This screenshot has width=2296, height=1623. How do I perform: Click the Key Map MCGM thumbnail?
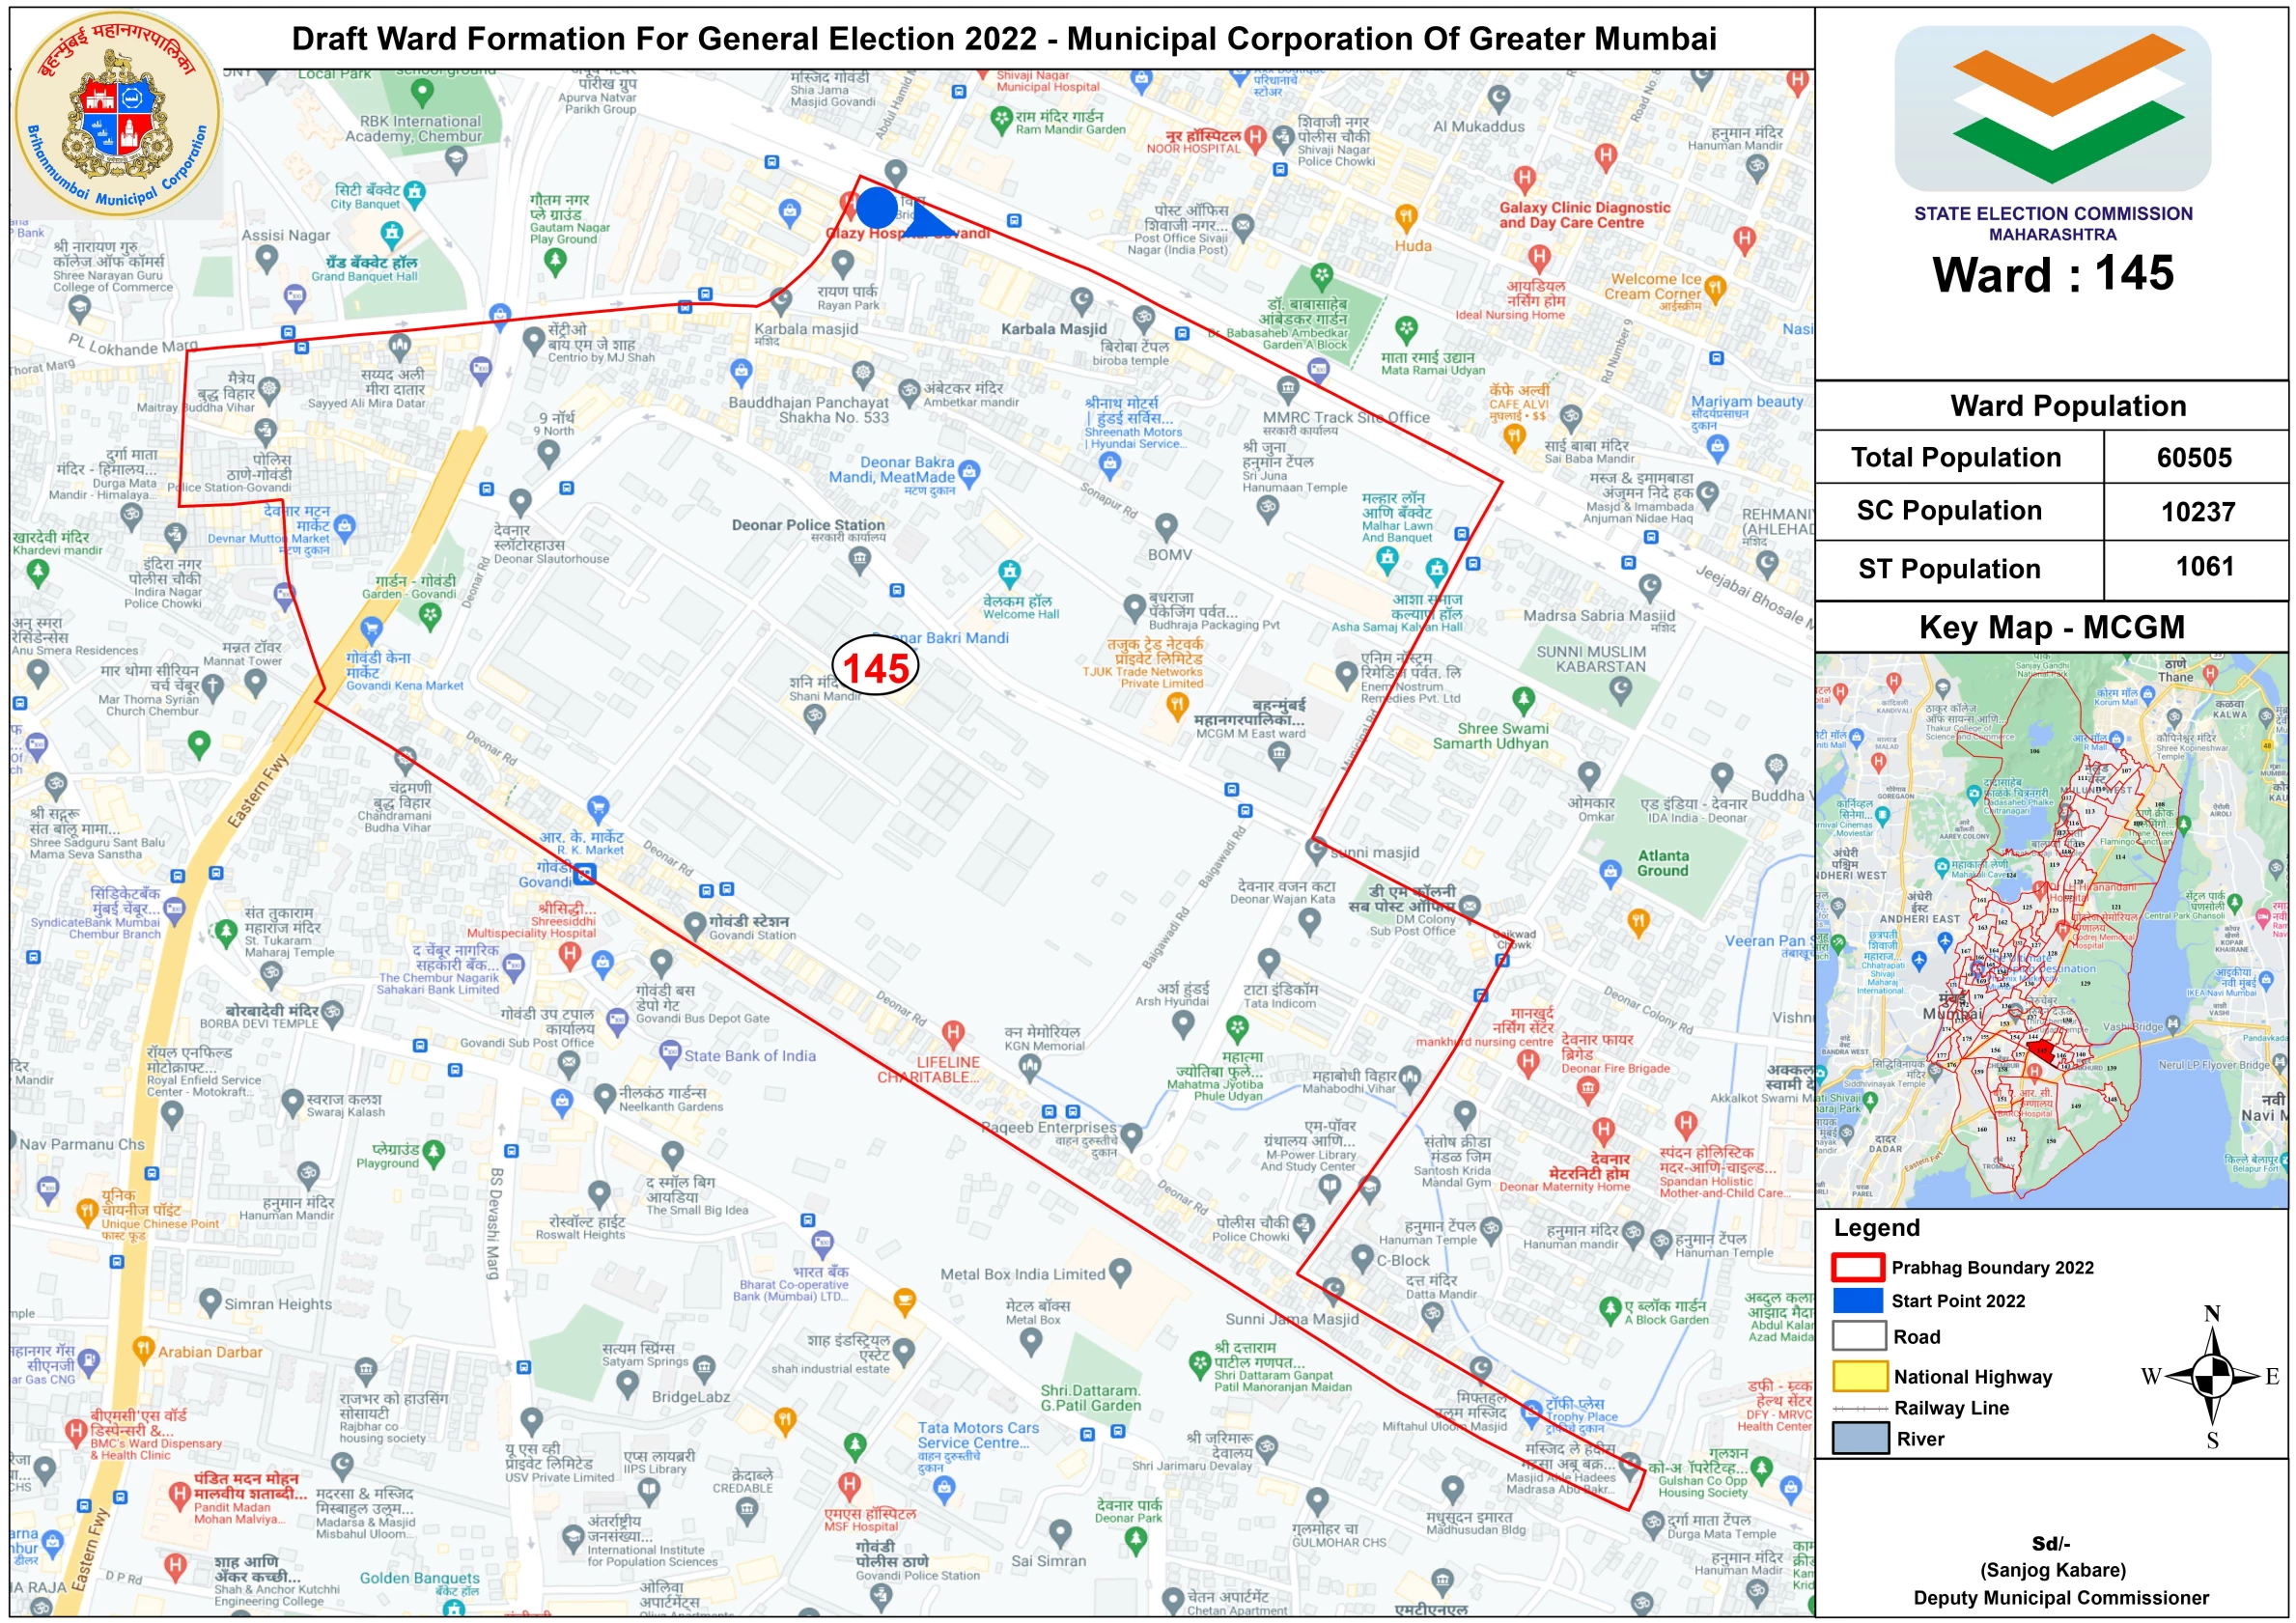coord(2050,930)
